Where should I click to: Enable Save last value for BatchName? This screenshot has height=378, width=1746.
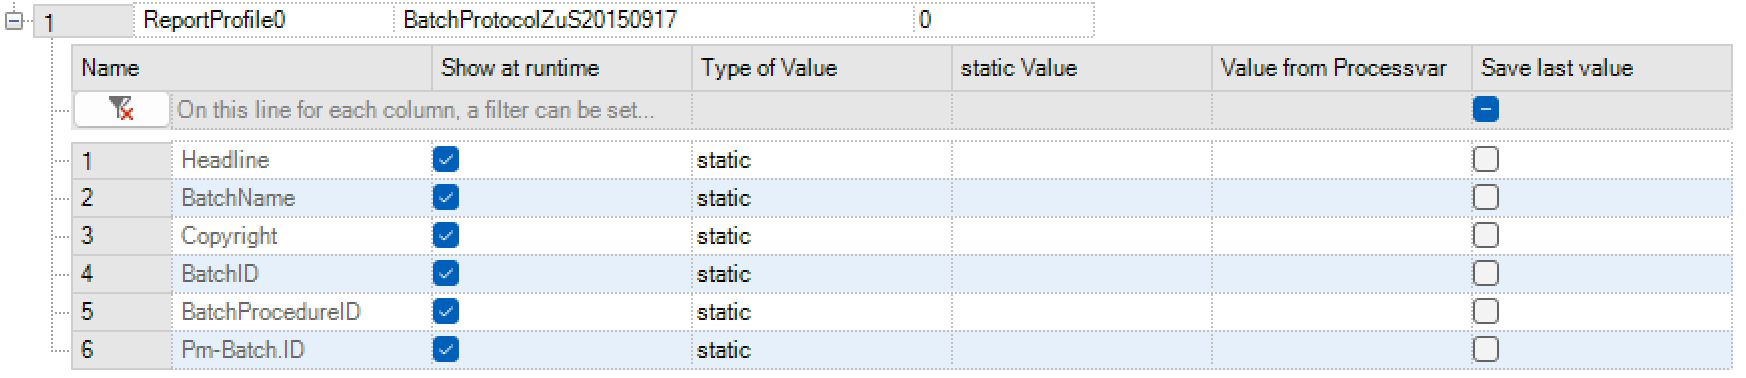1486,197
